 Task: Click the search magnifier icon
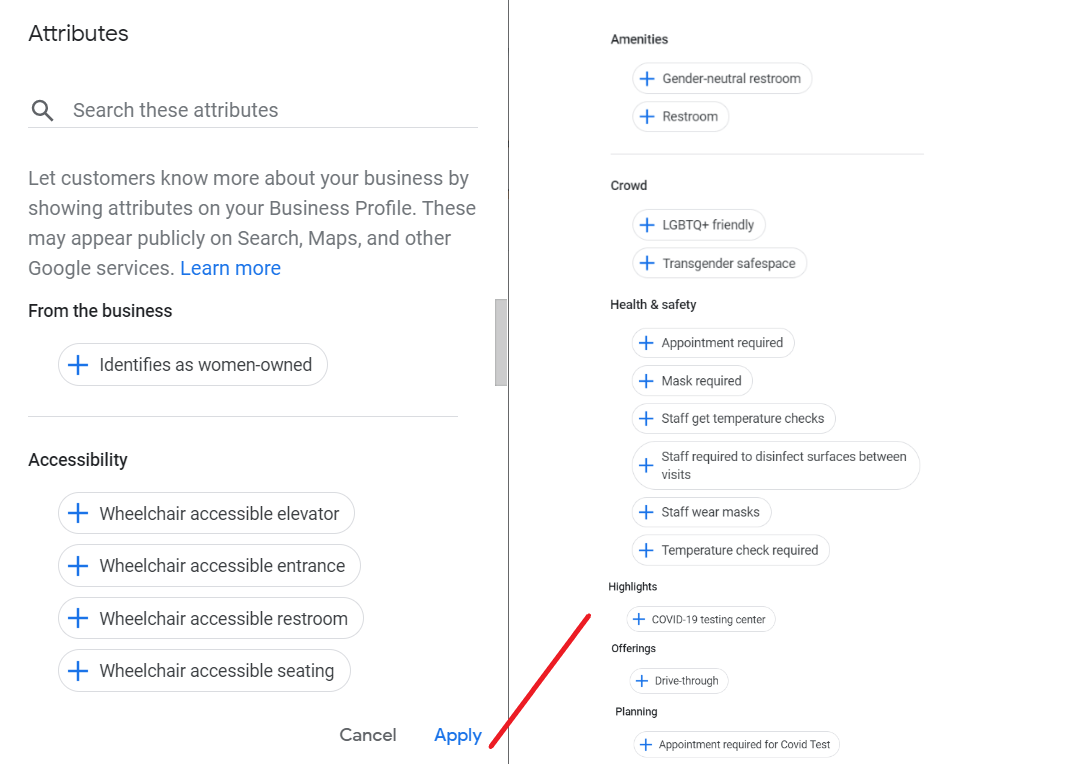(x=41, y=109)
